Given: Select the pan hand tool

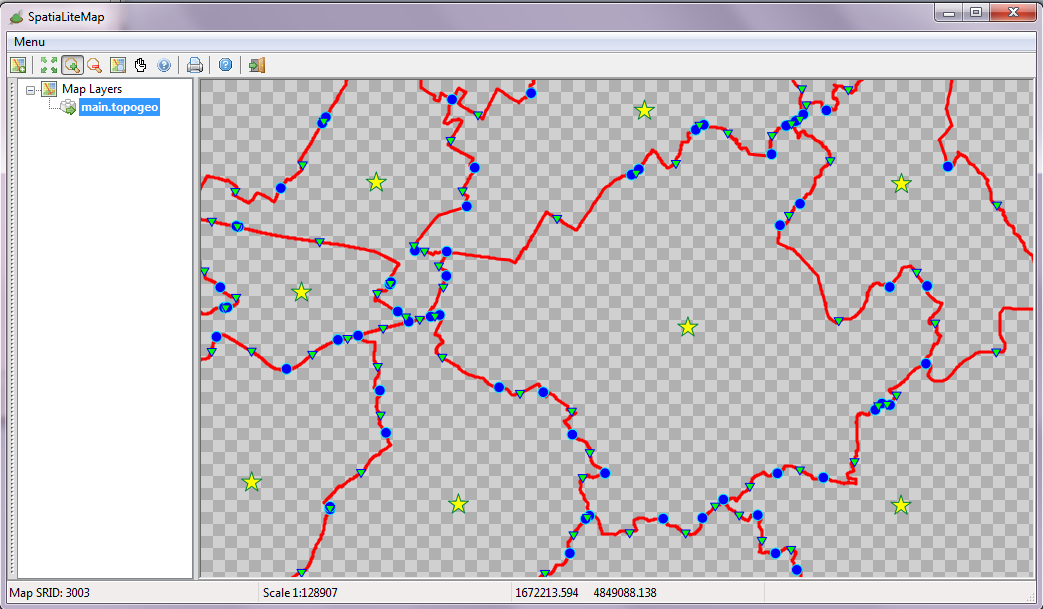Looking at the screenshot, I should (x=140, y=65).
